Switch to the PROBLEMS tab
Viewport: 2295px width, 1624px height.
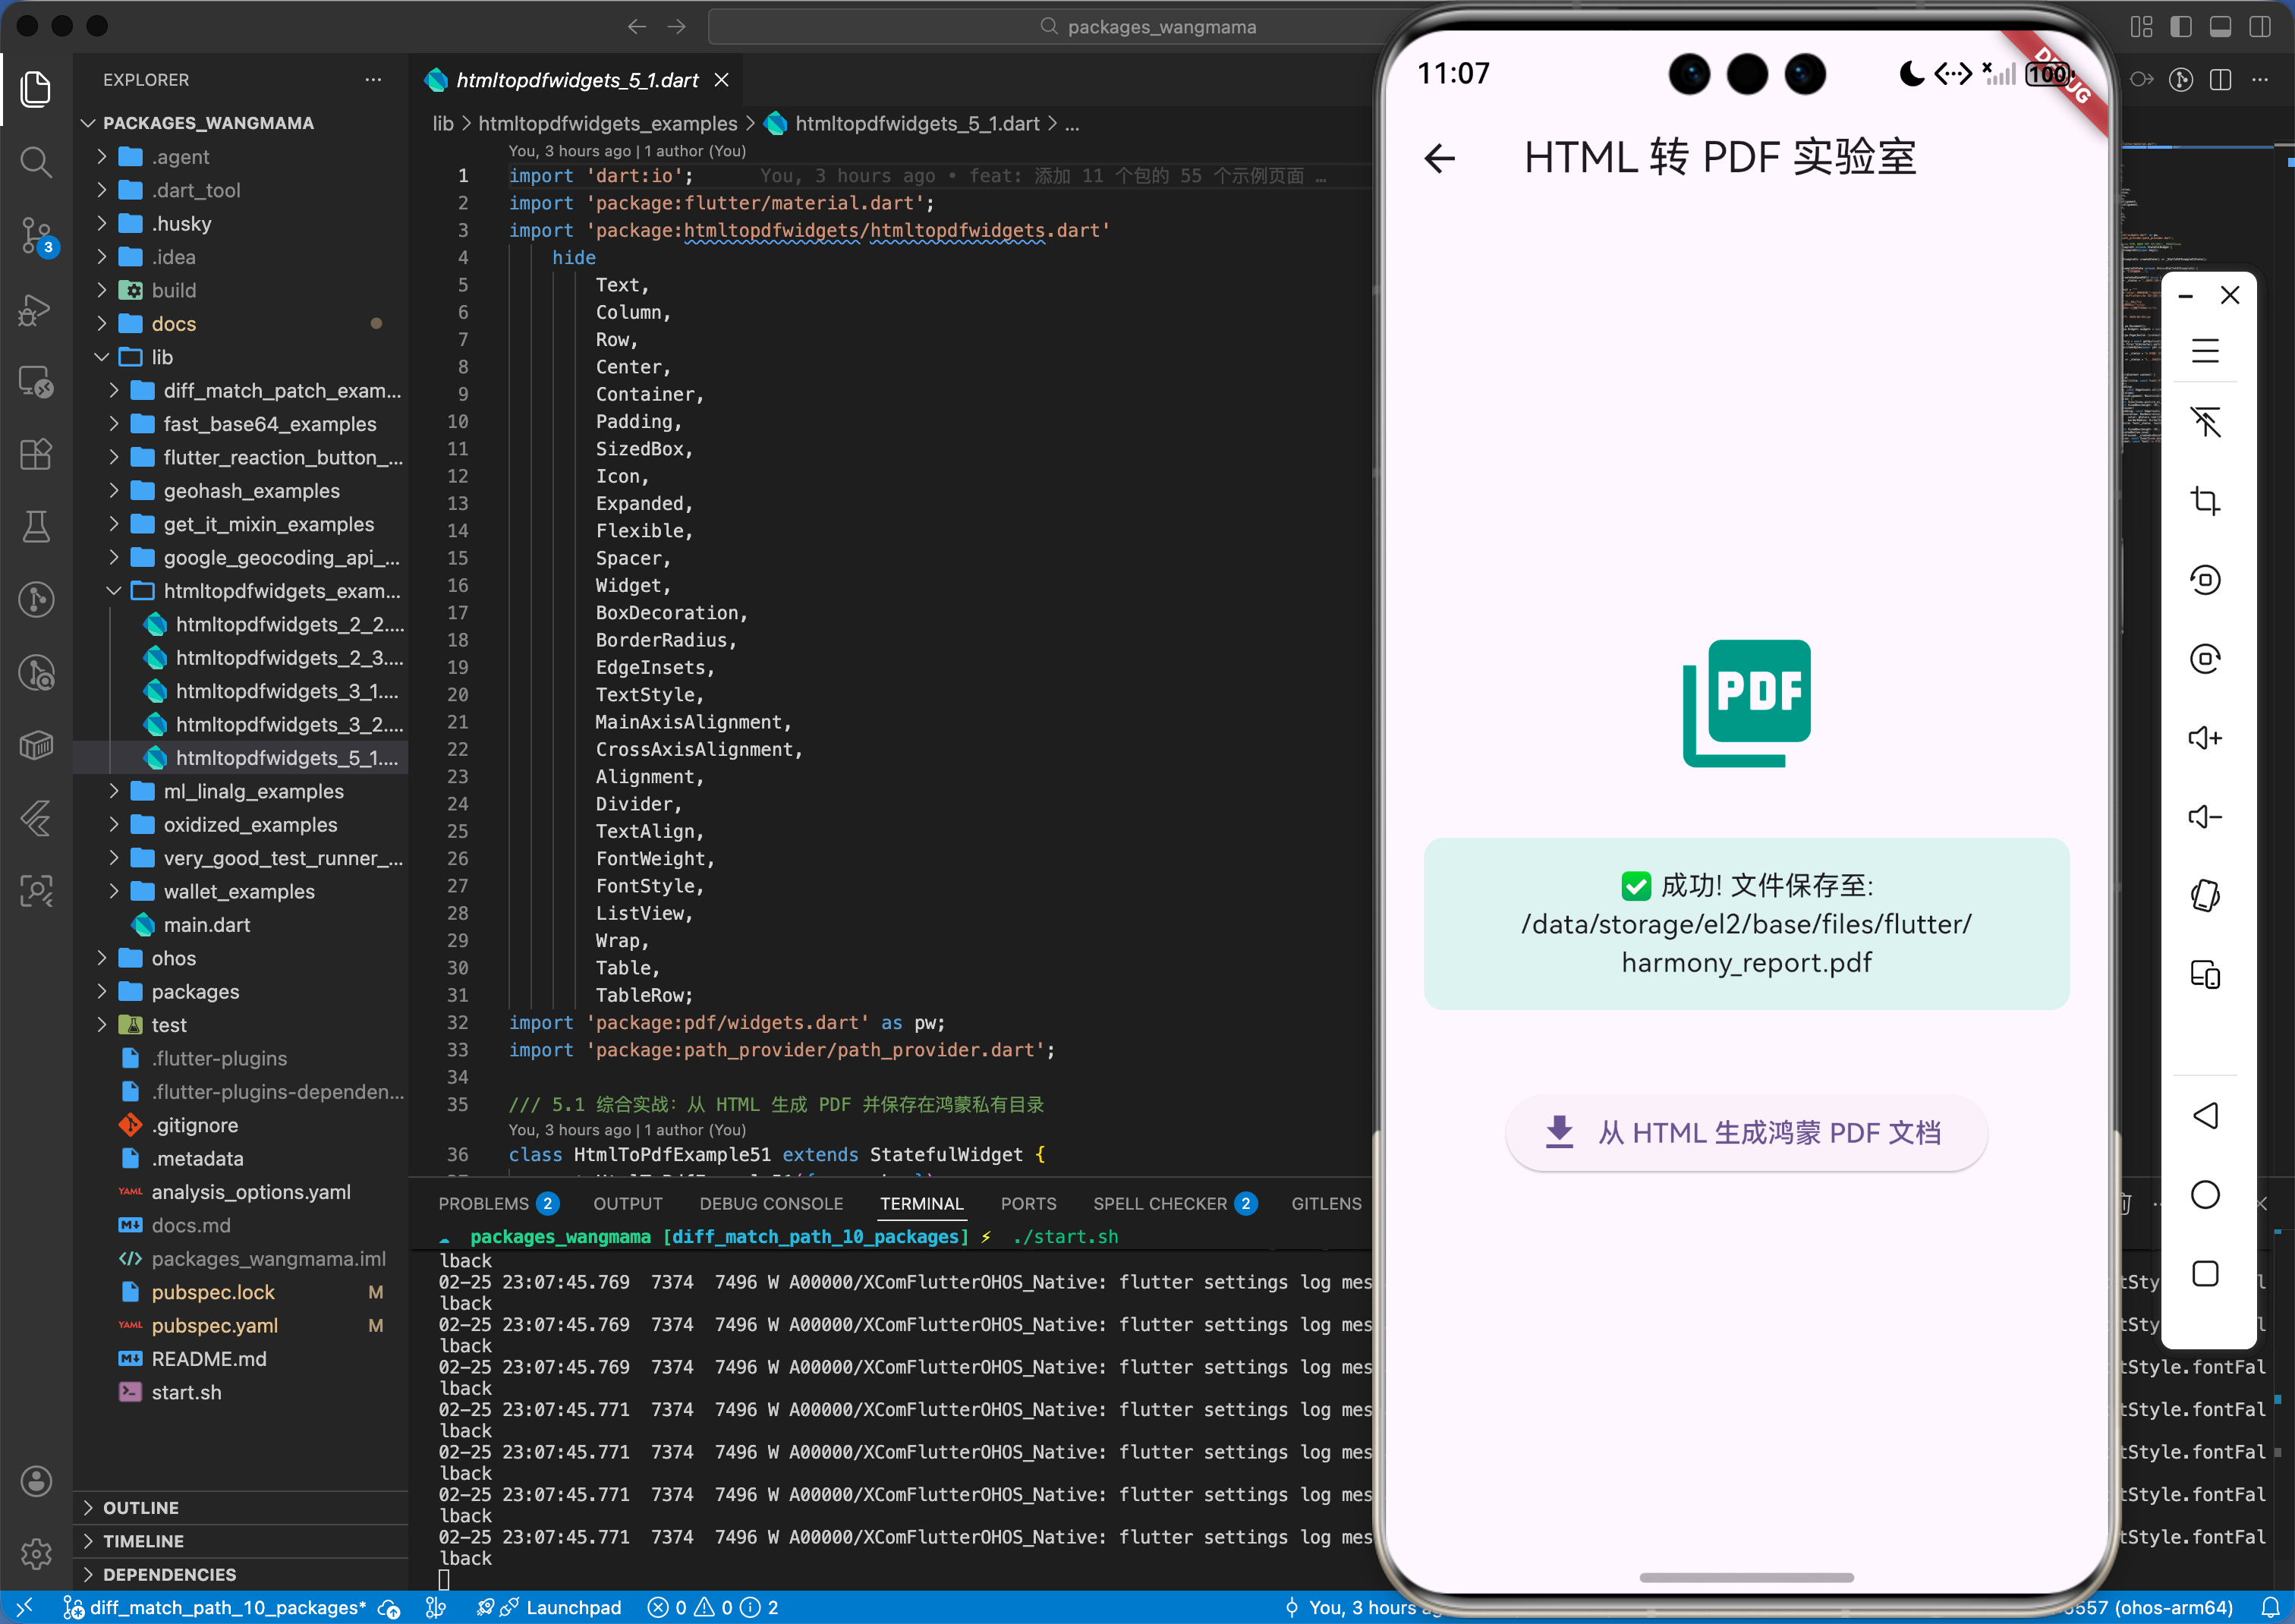483,1203
